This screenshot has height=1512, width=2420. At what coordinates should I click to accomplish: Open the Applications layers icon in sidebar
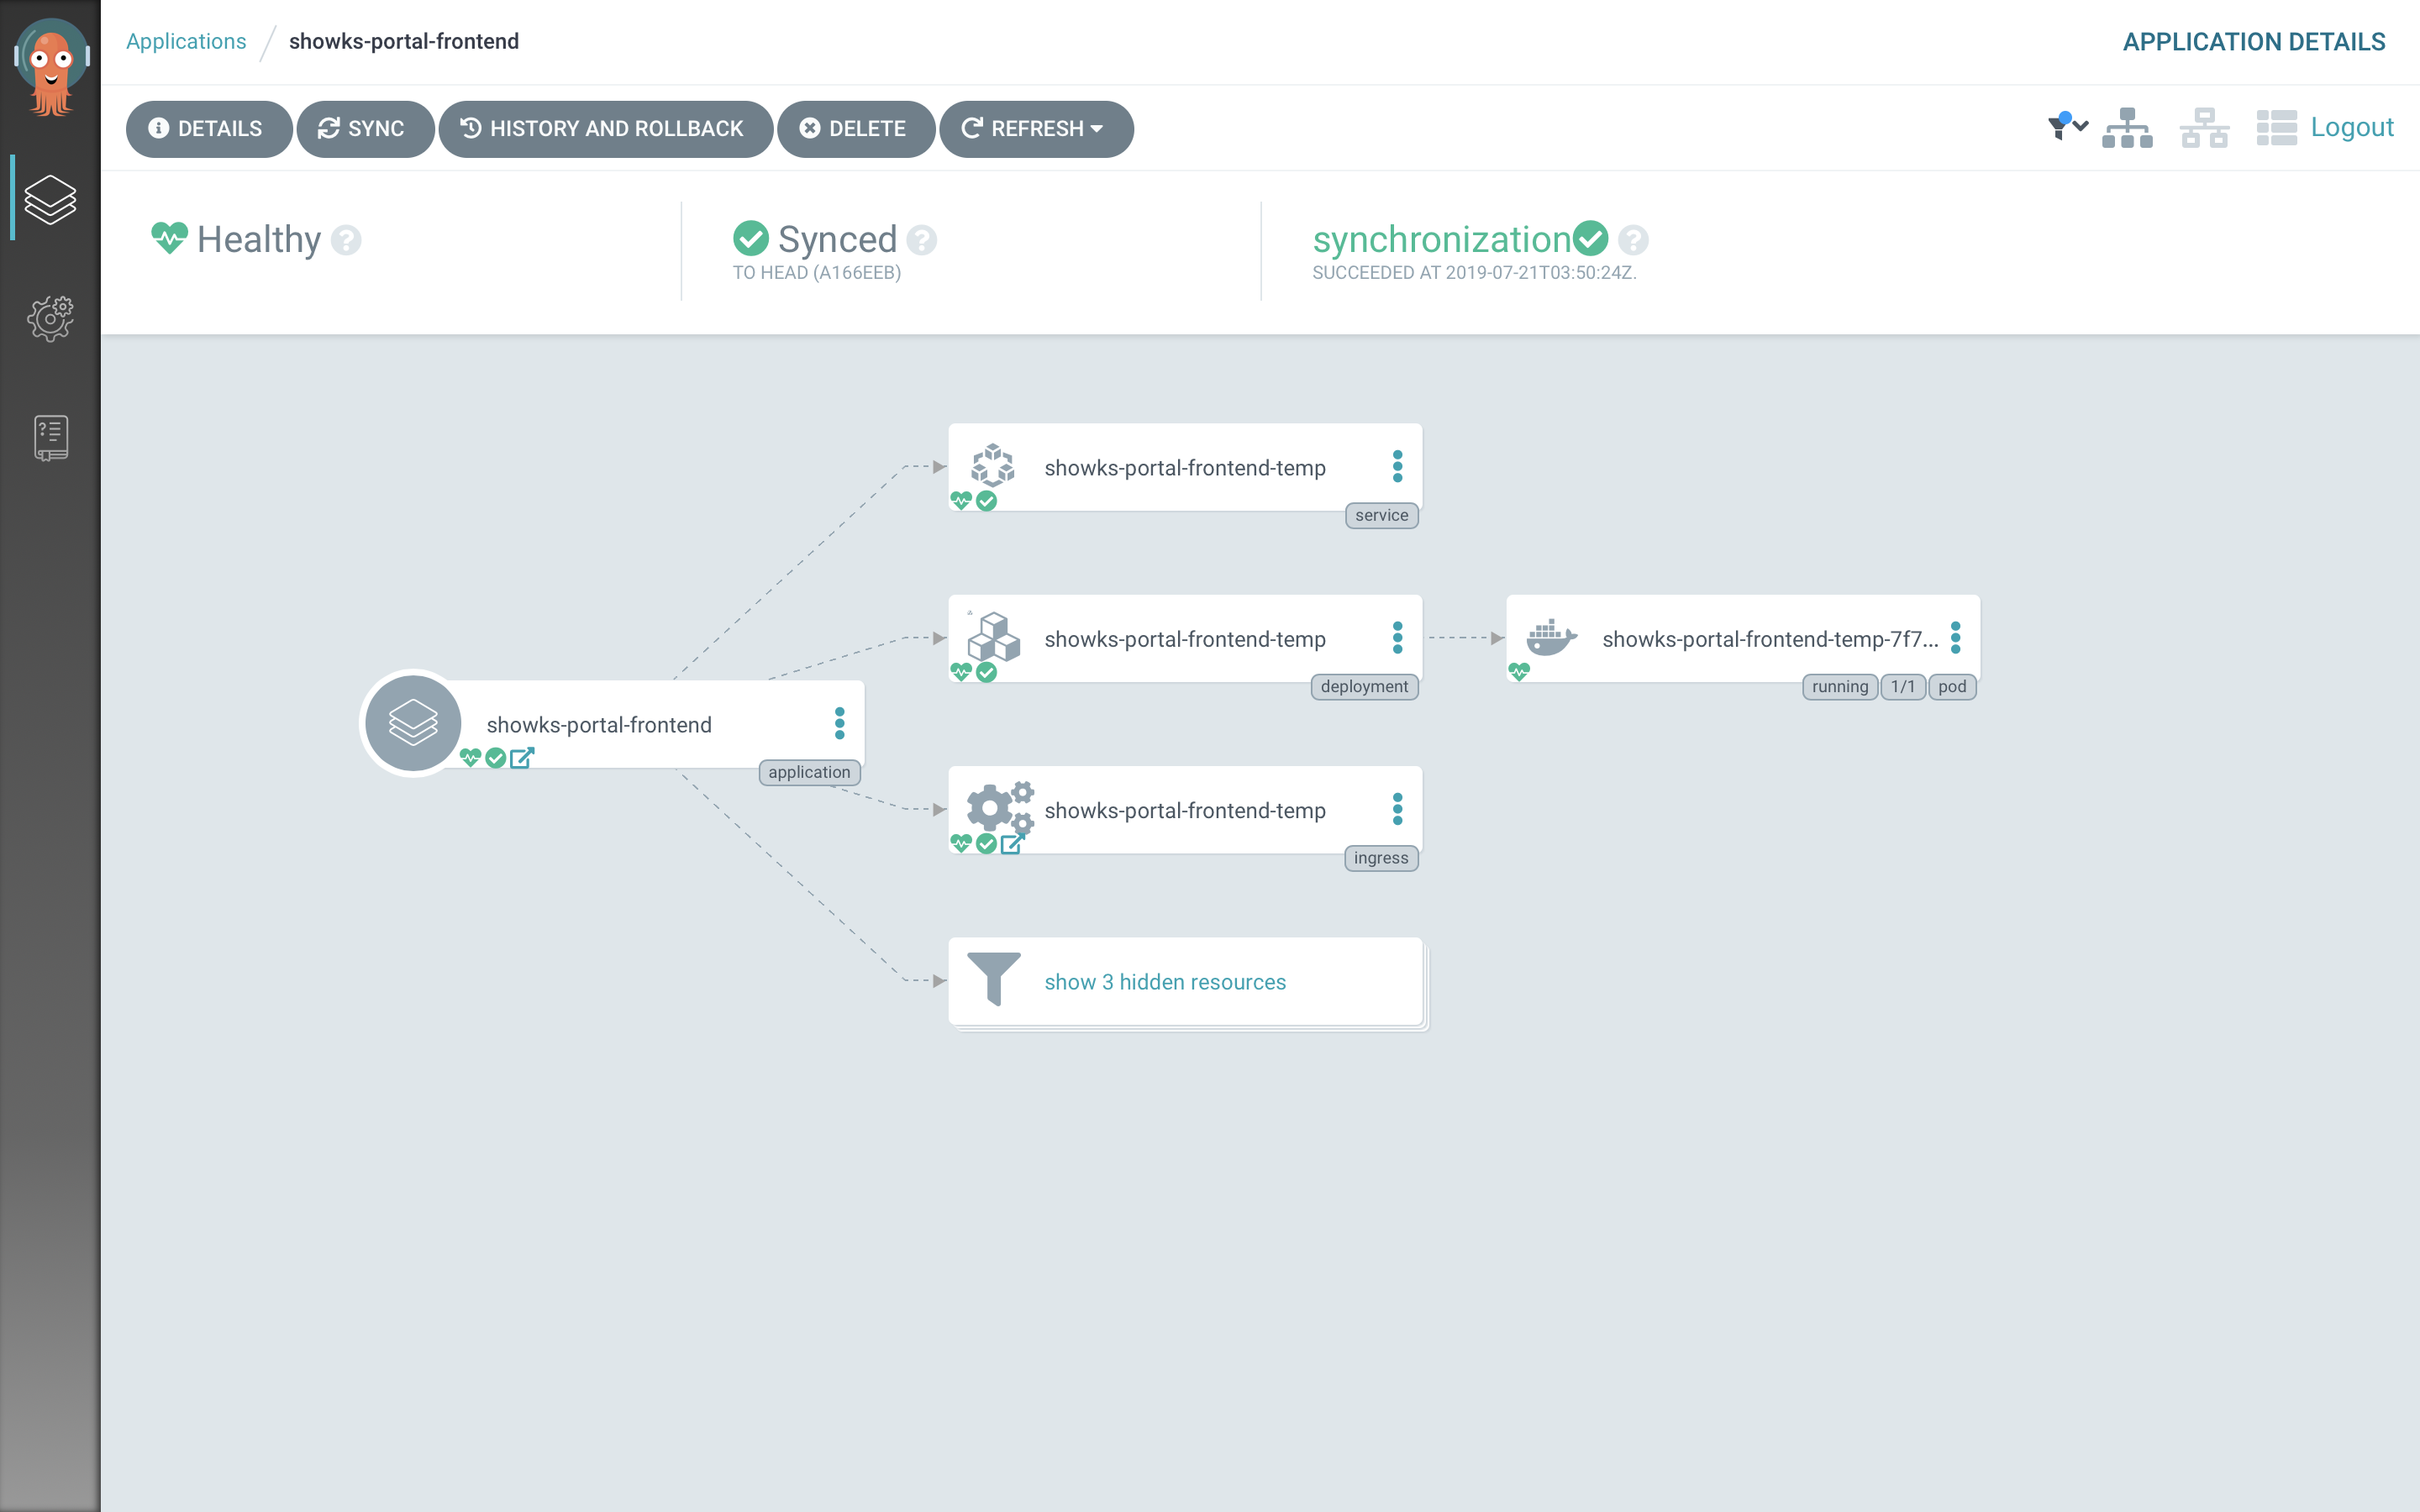tap(50, 199)
